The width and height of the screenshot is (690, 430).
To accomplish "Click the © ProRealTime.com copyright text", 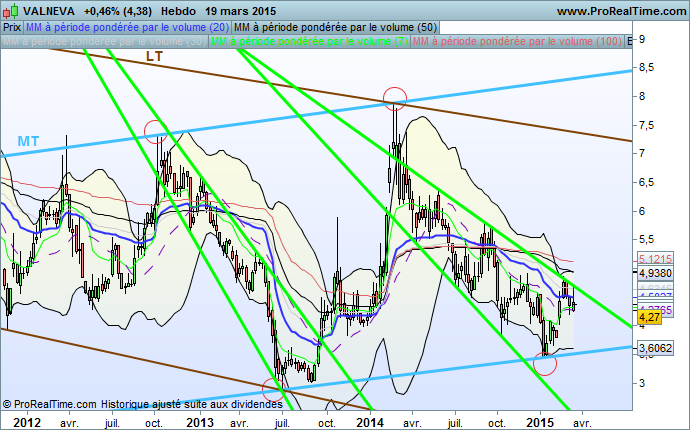I will [x=49, y=404].
